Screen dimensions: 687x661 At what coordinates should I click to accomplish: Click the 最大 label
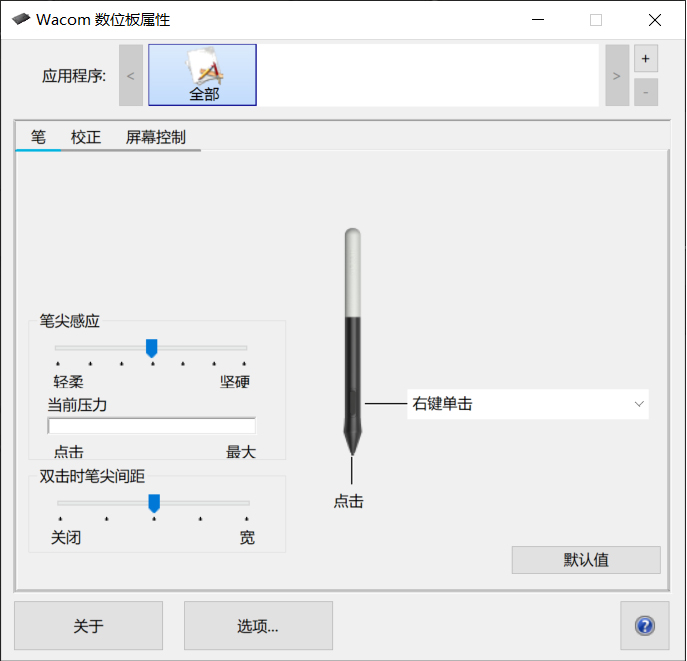(x=241, y=452)
